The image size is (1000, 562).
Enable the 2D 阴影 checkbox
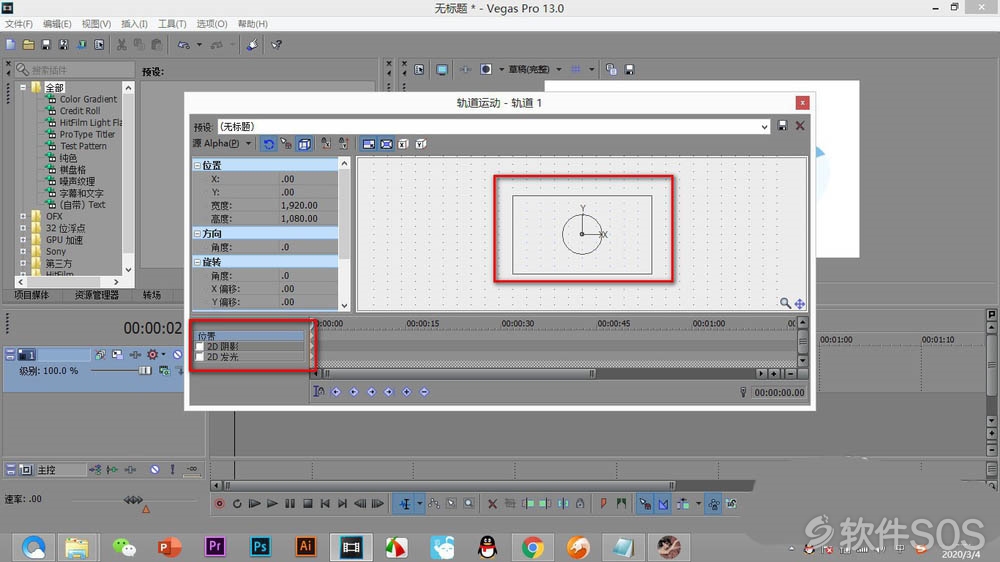point(200,346)
